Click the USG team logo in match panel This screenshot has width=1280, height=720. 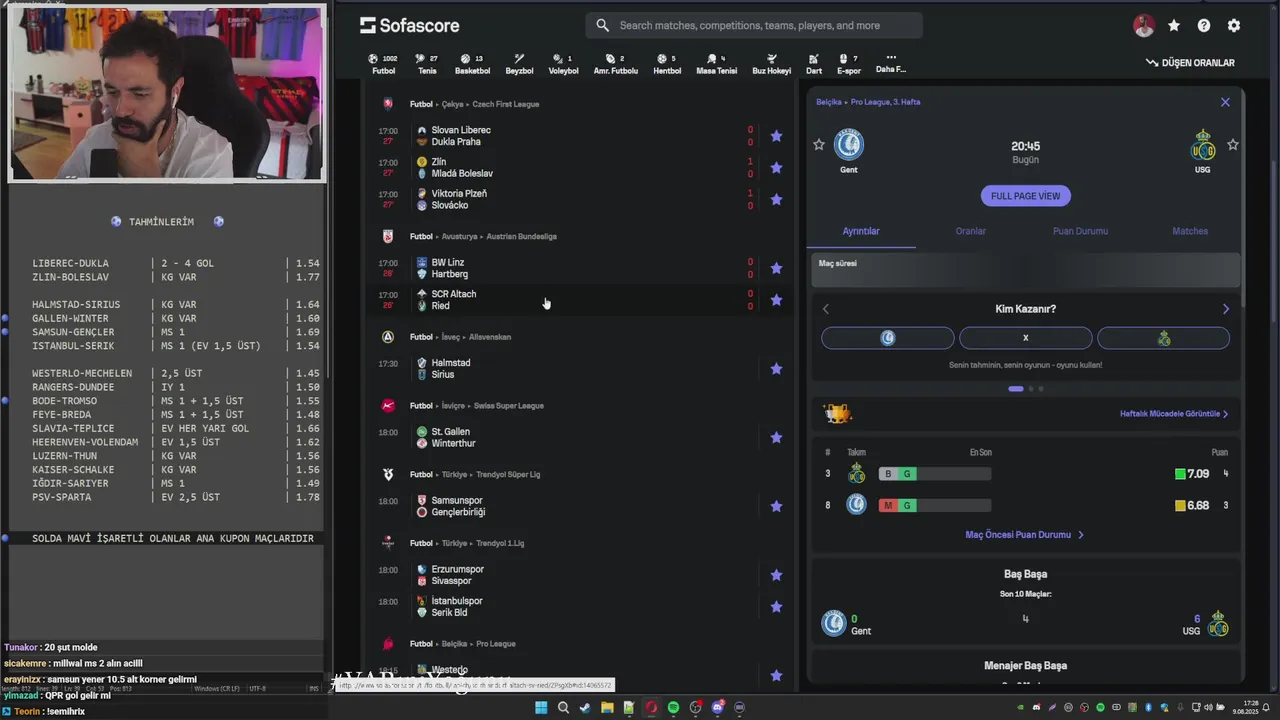point(1202,145)
